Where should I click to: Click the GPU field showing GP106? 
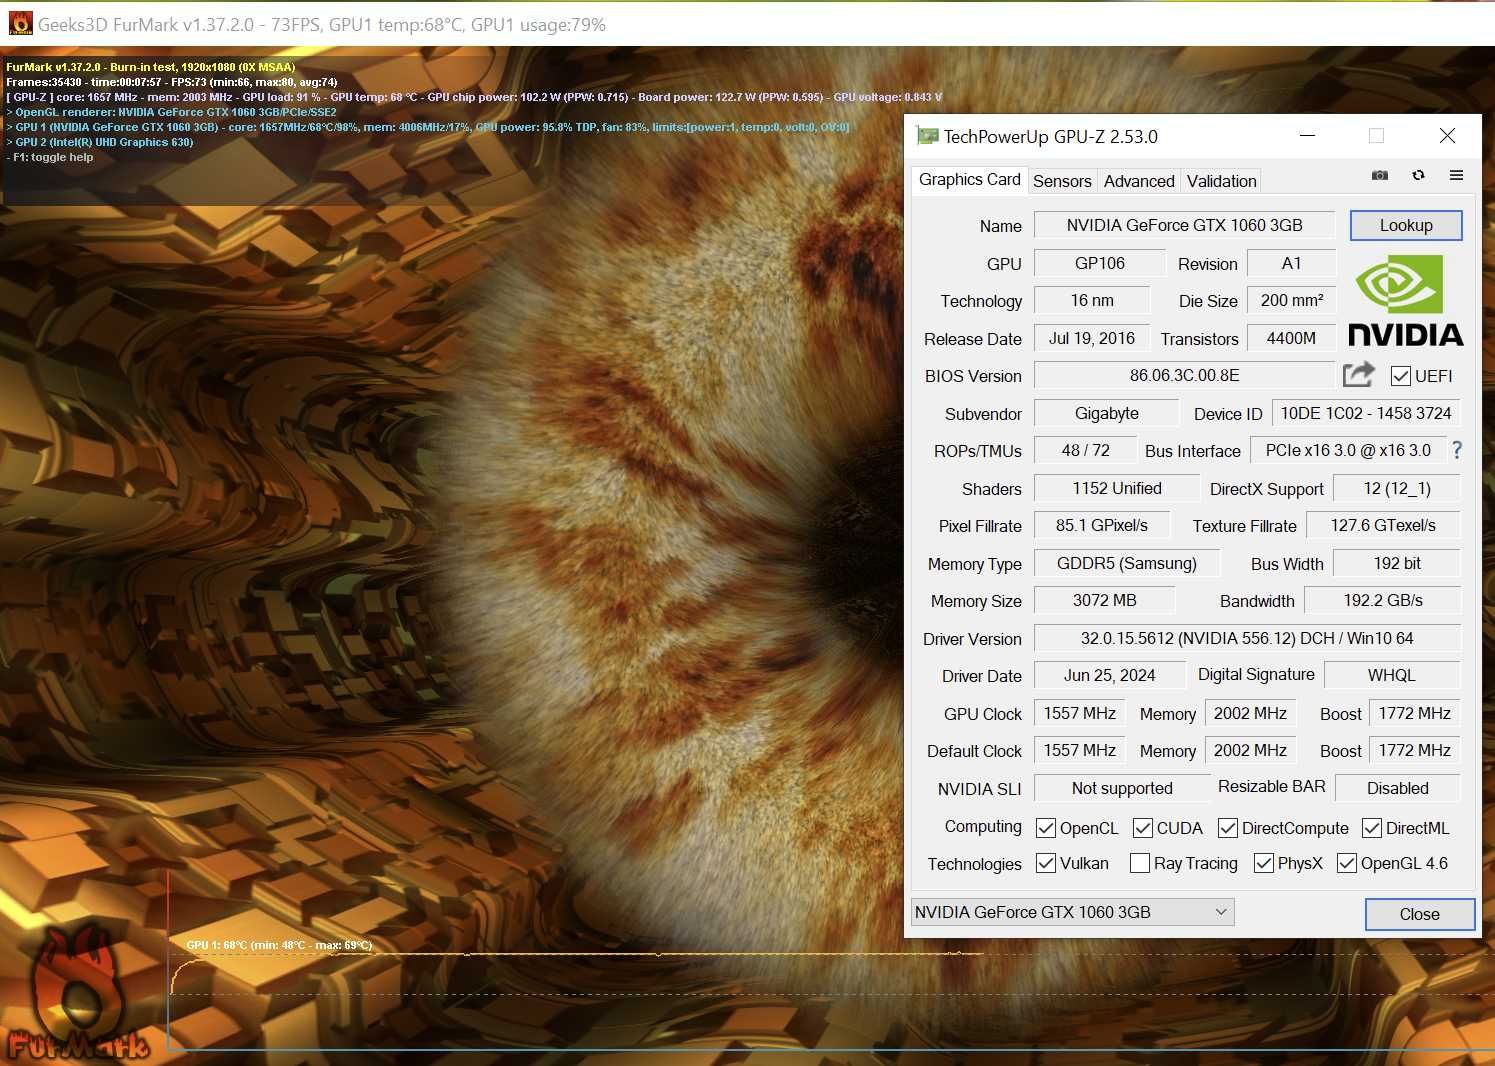tap(1099, 263)
